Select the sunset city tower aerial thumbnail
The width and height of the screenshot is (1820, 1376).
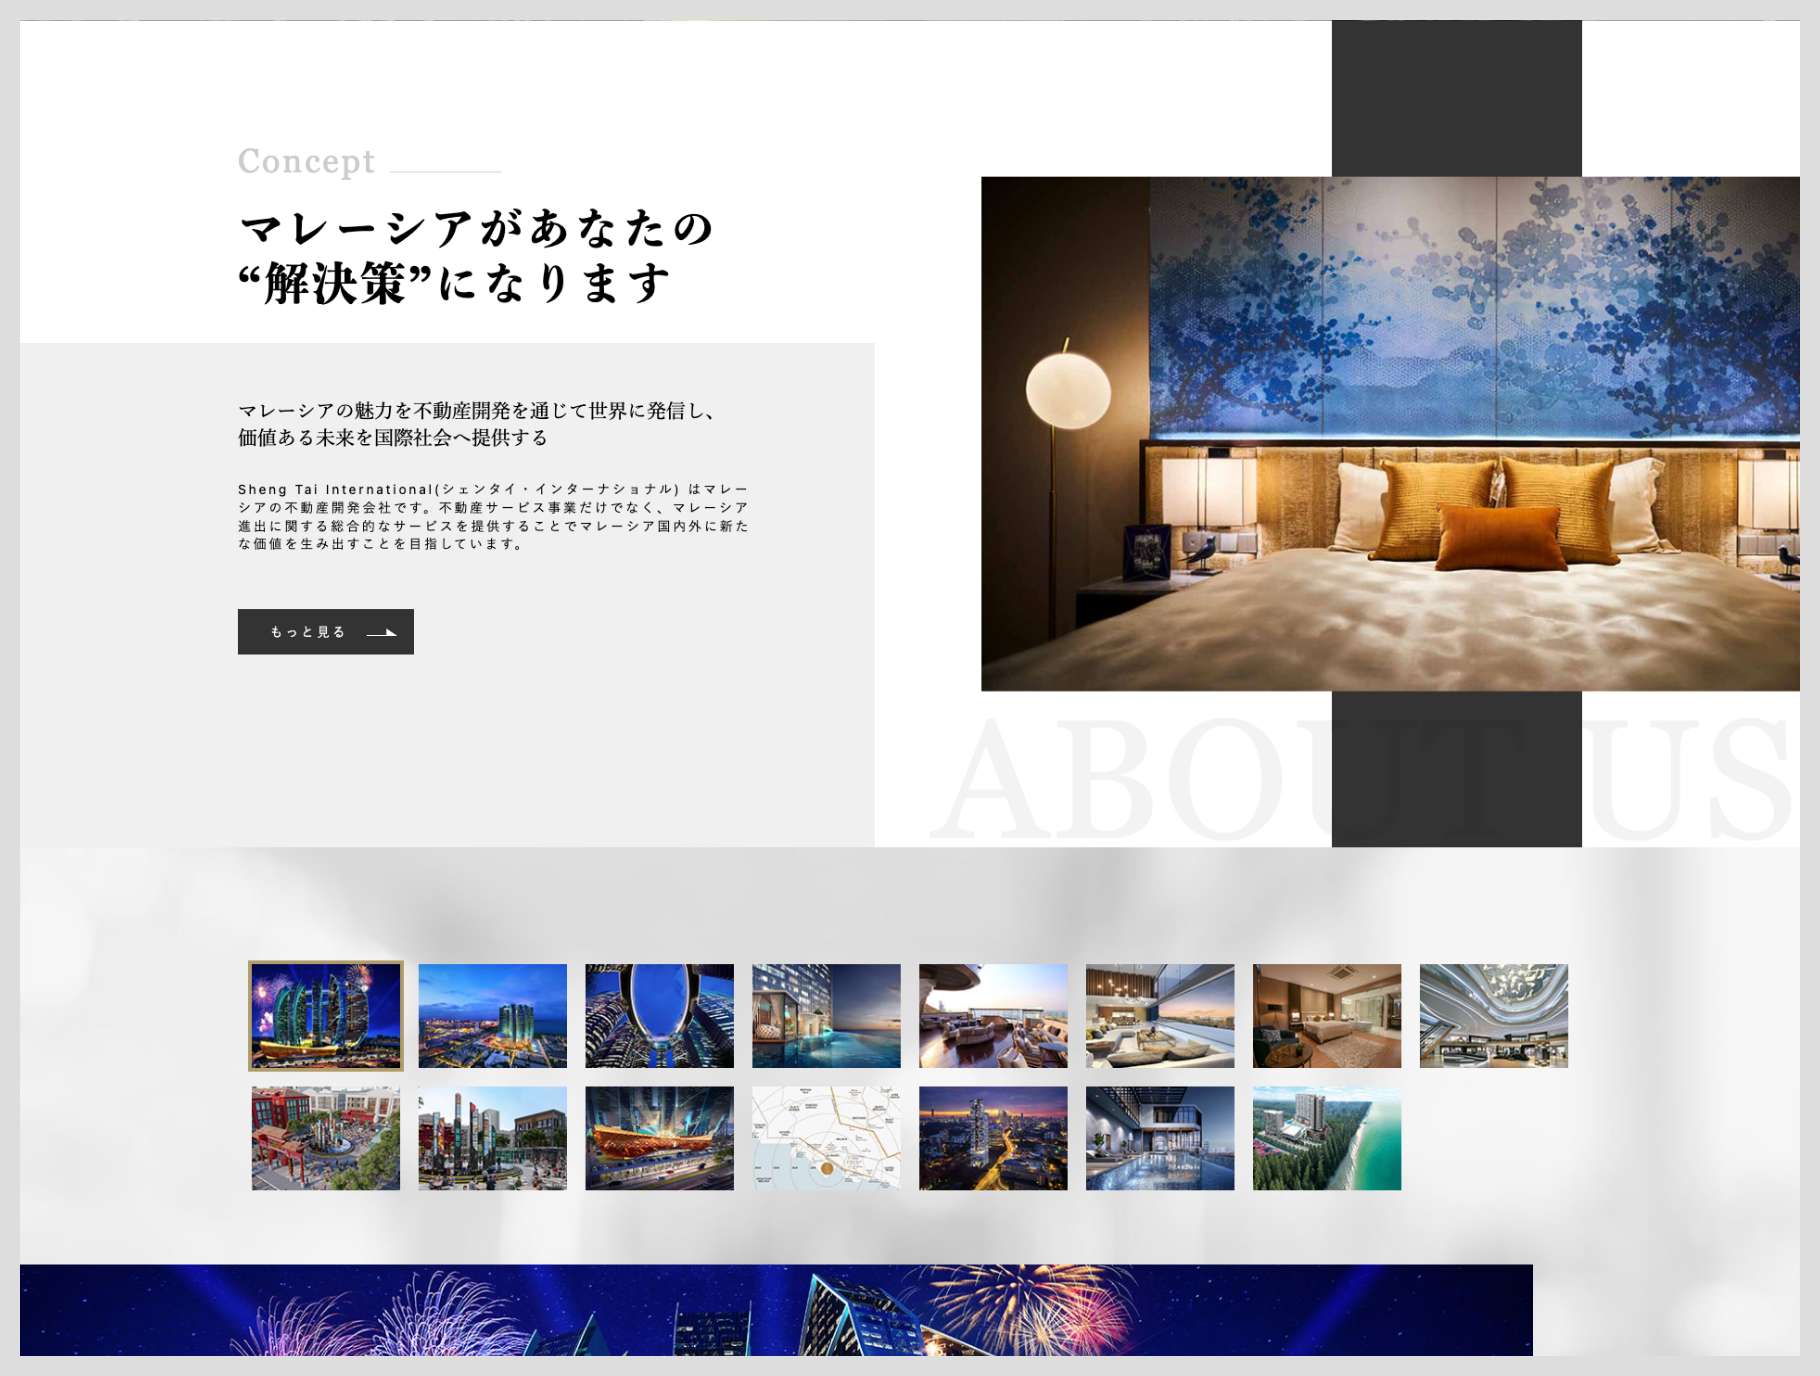pos(993,1138)
